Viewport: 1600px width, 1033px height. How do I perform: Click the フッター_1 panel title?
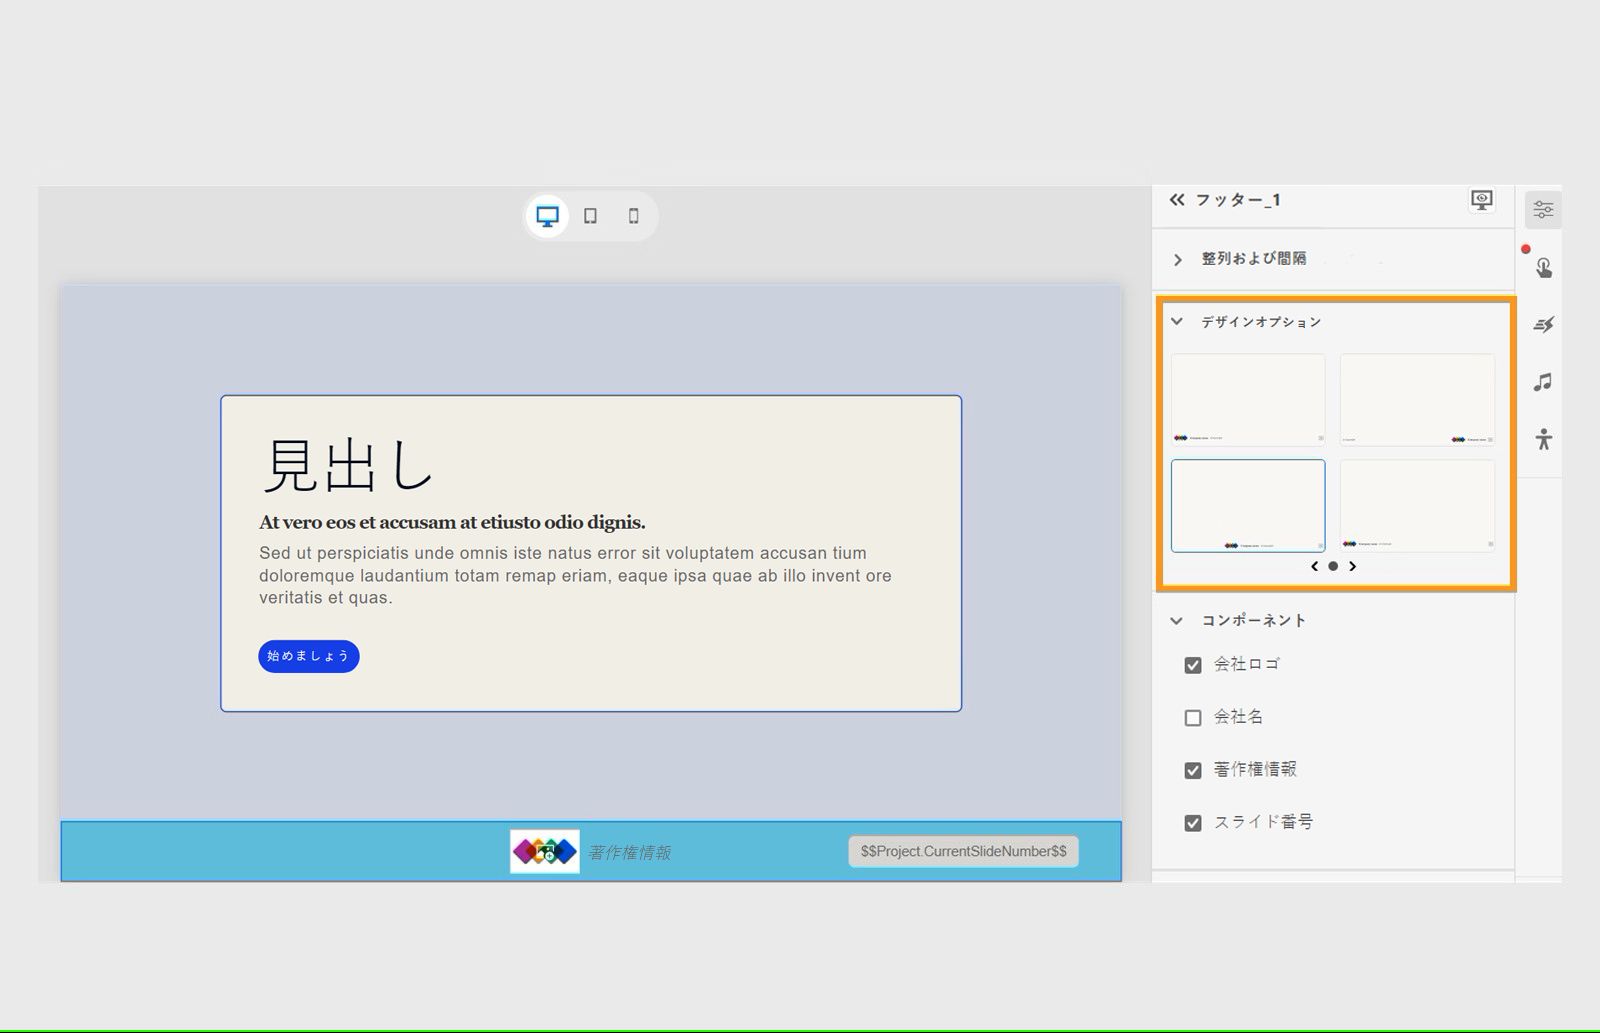pyautogui.click(x=1238, y=200)
